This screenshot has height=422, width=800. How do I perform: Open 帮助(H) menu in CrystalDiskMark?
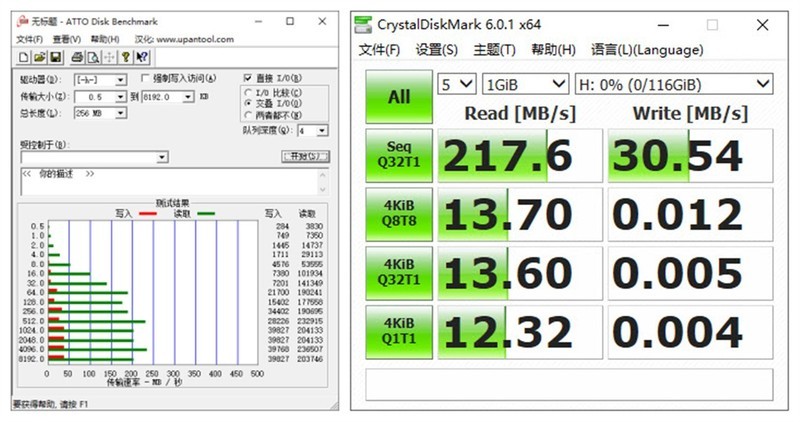pyautogui.click(x=553, y=50)
